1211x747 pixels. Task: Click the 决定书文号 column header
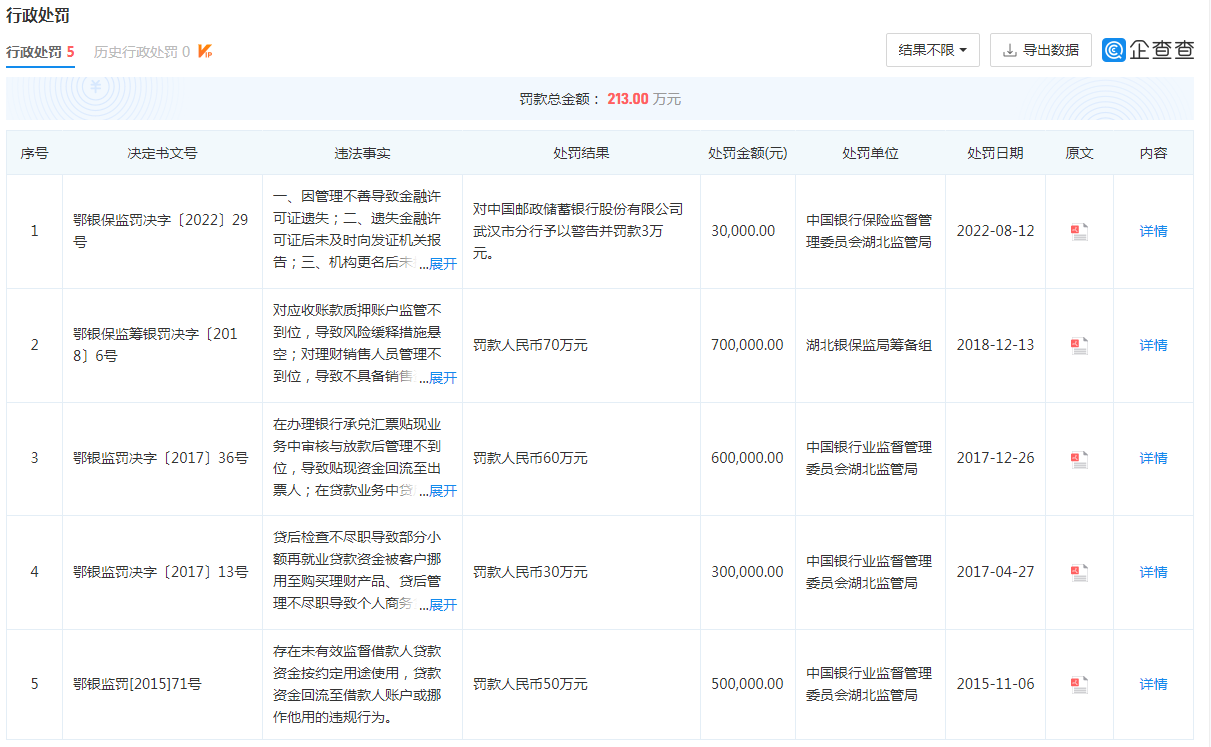pyautogui.click(x=162, y=154)
